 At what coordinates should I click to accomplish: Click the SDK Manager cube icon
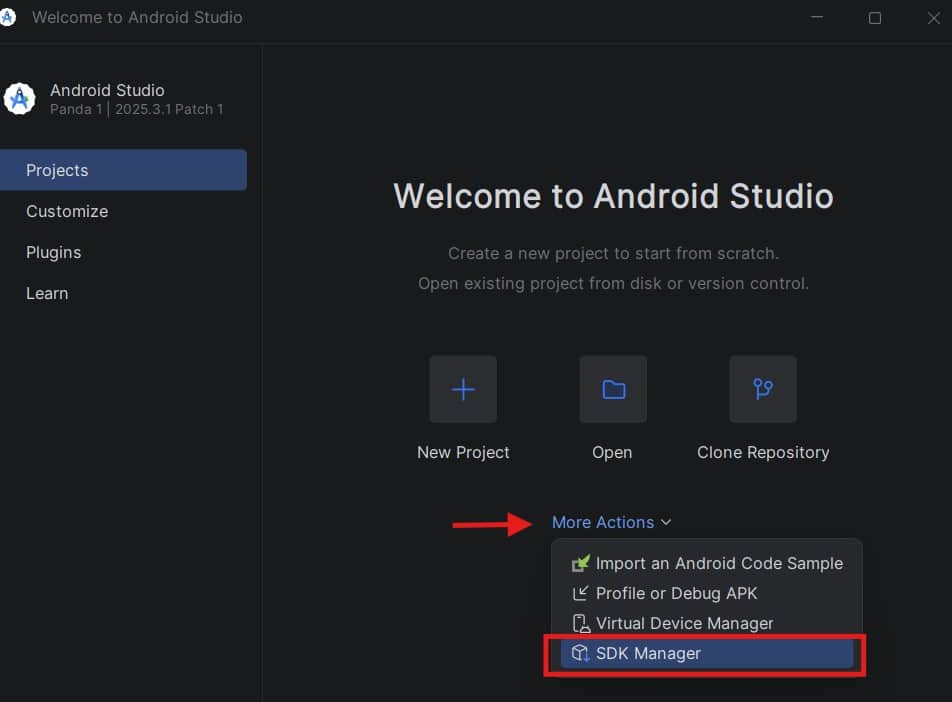580,653
